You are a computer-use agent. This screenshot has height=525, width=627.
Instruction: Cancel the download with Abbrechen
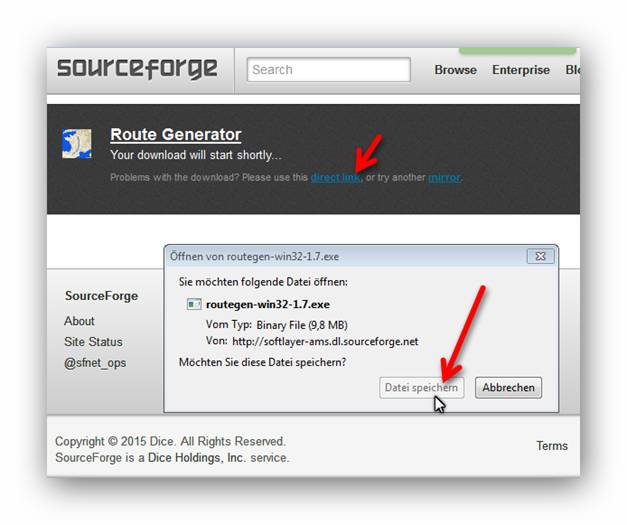(508, 387)
